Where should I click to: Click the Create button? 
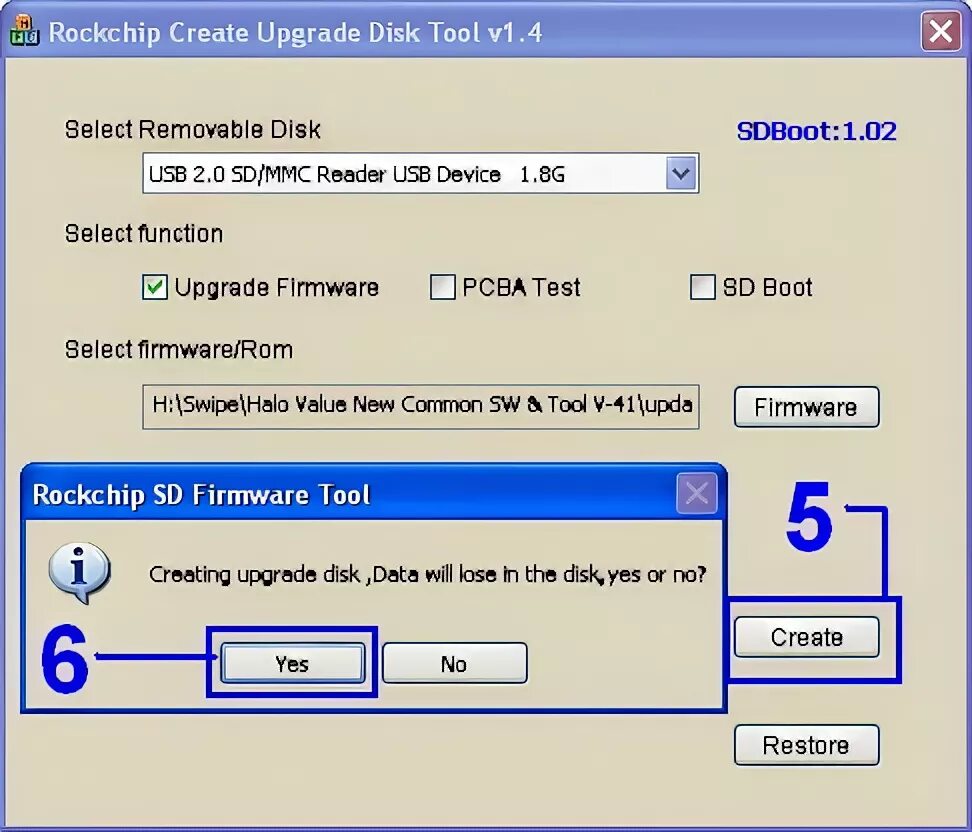806,637
